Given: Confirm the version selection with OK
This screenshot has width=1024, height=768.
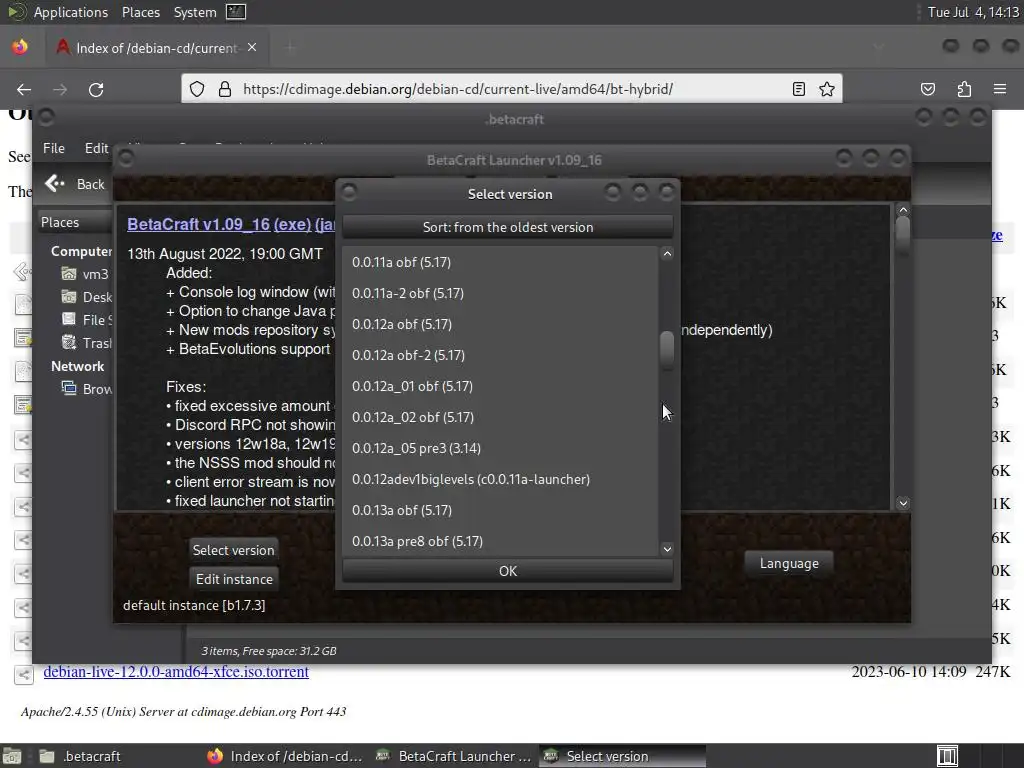Looking at the screenshot, I should point(507,571).
